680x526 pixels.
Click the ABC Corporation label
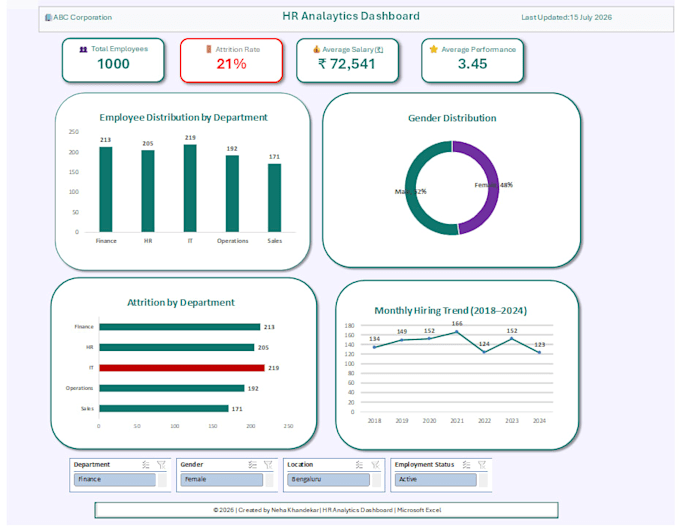[x=82, y=18]
